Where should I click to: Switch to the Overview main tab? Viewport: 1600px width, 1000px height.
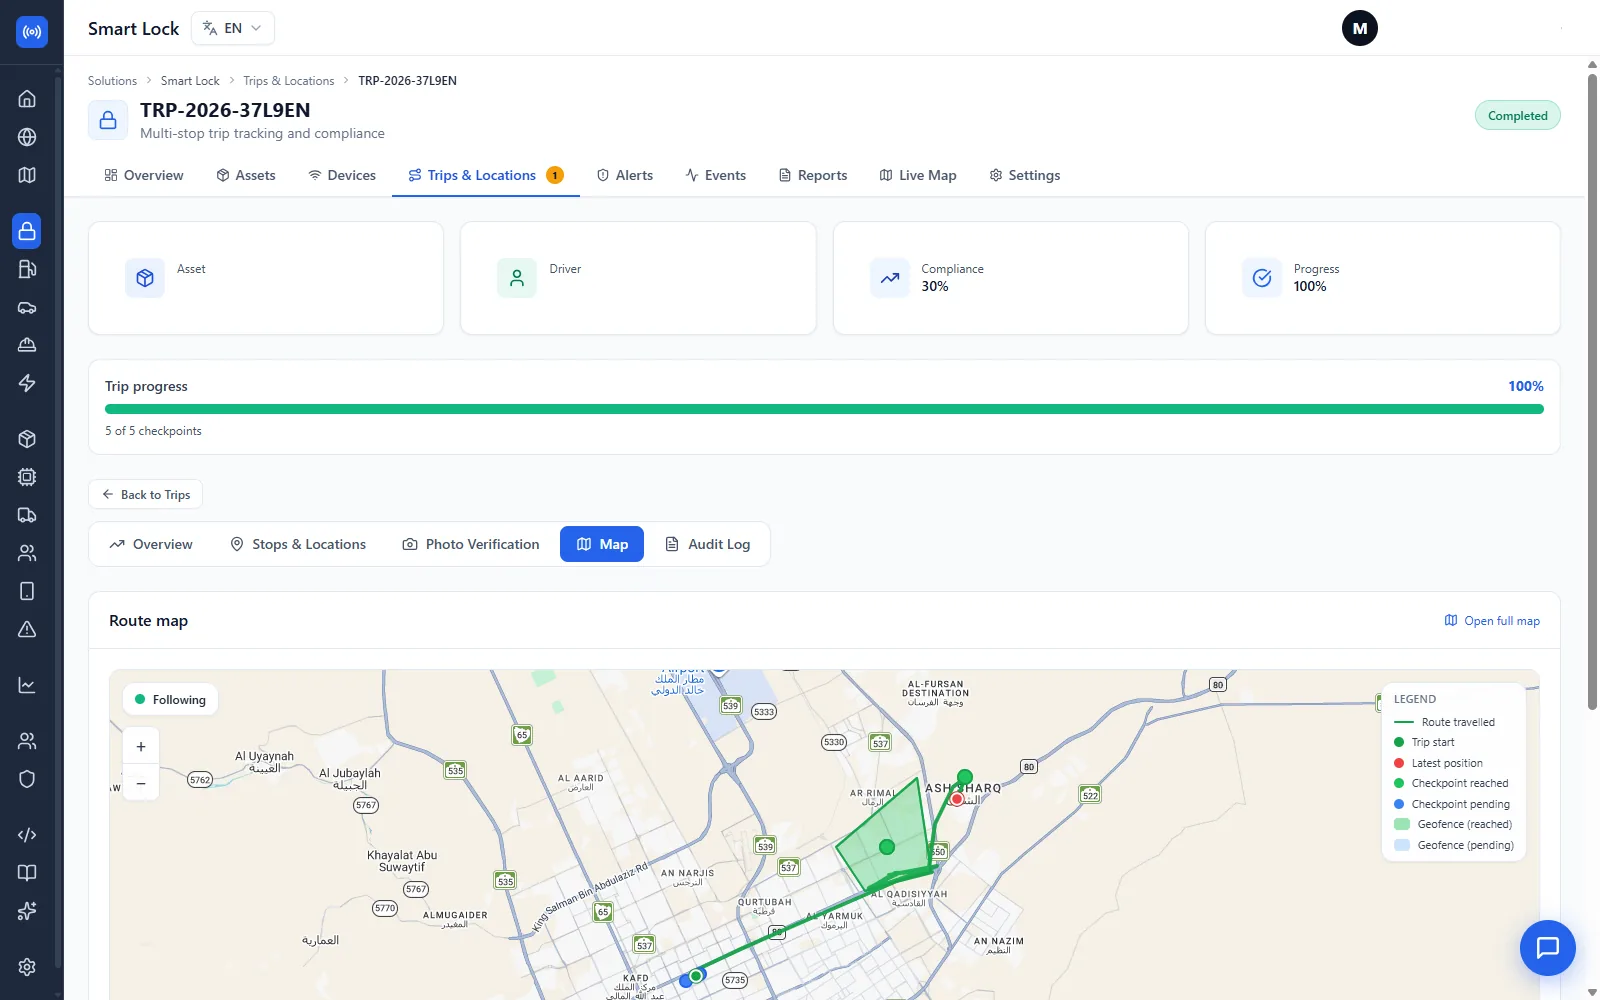pos(144,175)
